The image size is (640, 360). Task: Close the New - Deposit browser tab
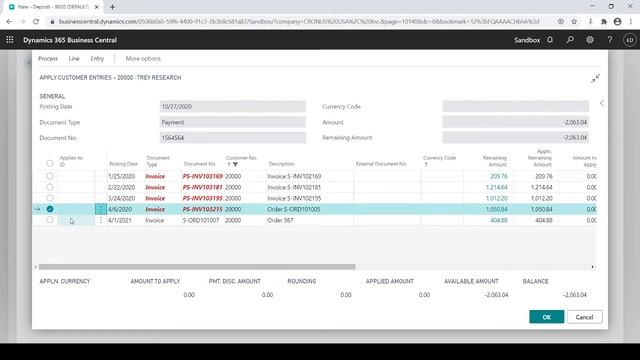[x=97, y=7]
